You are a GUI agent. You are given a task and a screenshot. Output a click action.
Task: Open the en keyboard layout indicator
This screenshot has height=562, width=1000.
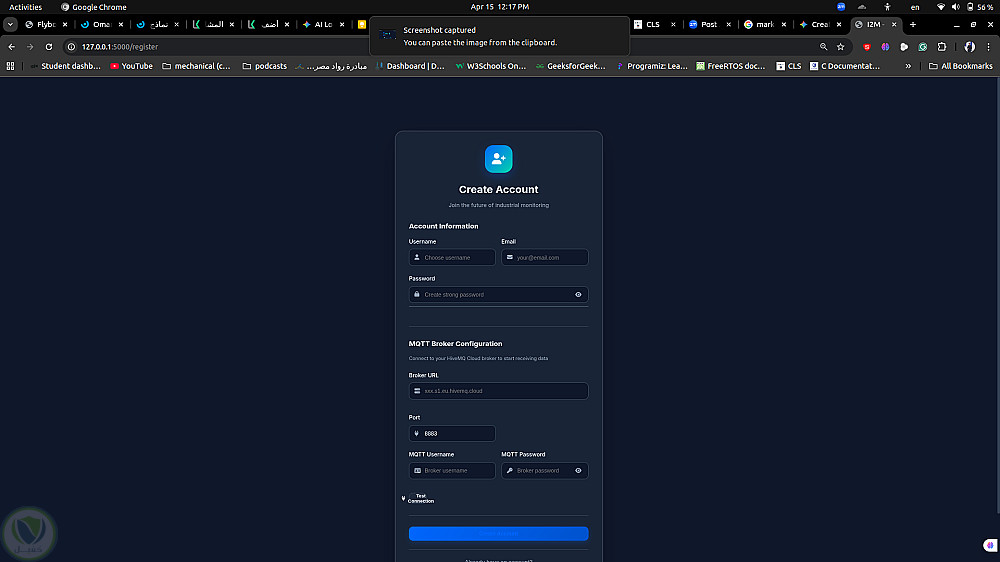(x=915, y=7)
